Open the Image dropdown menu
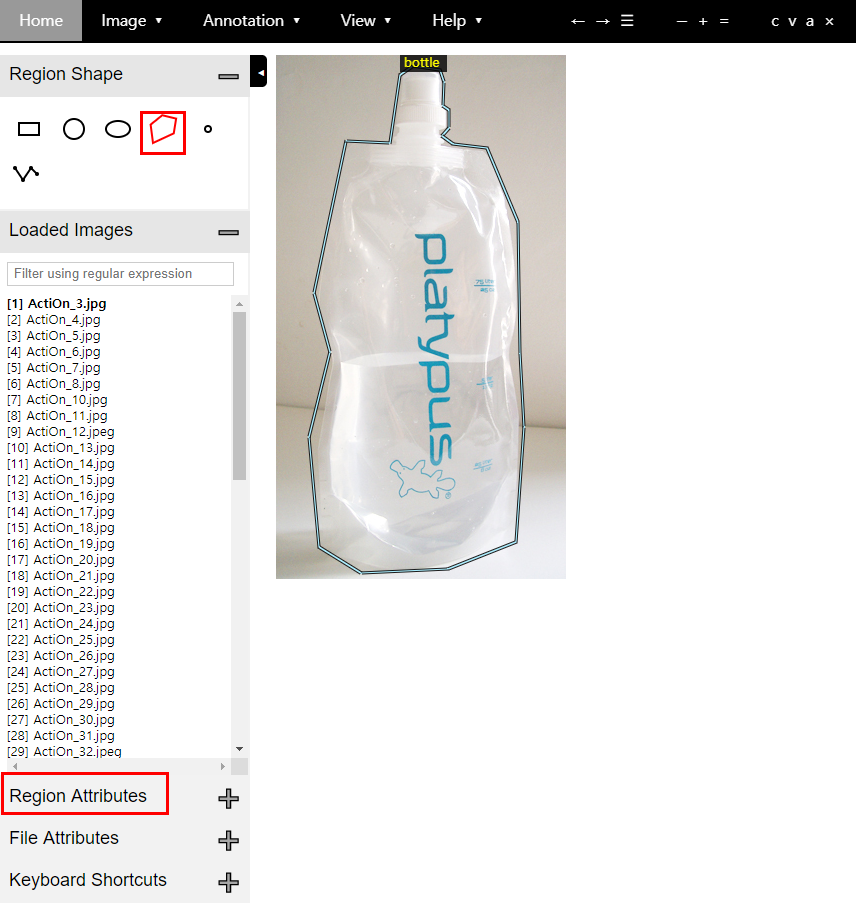This screenshot has height=908, width=856. 131,21
